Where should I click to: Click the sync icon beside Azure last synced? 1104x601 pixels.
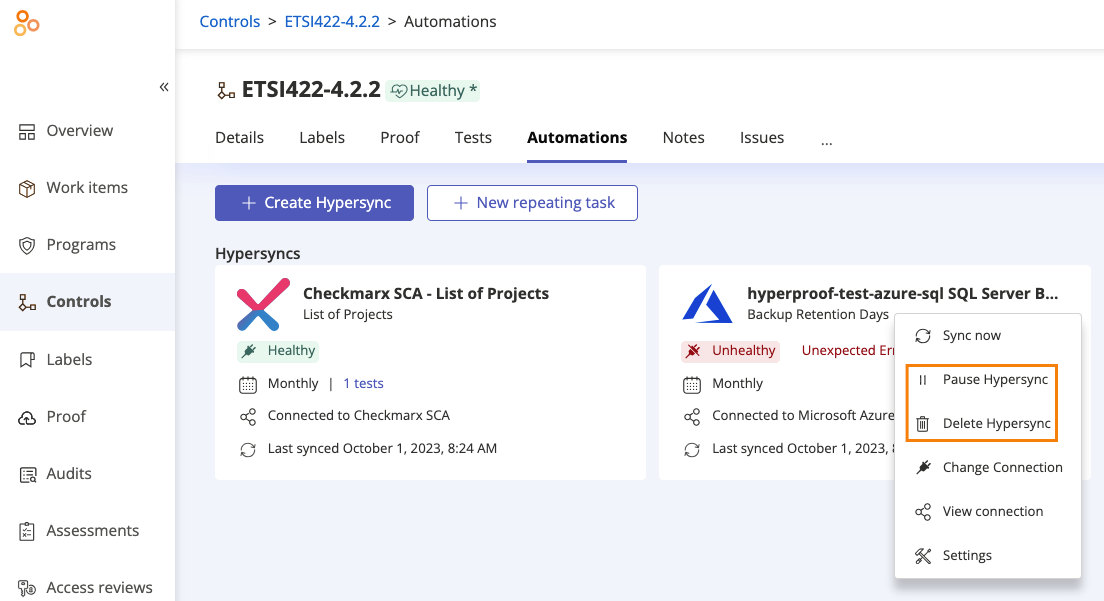point(692,450)
